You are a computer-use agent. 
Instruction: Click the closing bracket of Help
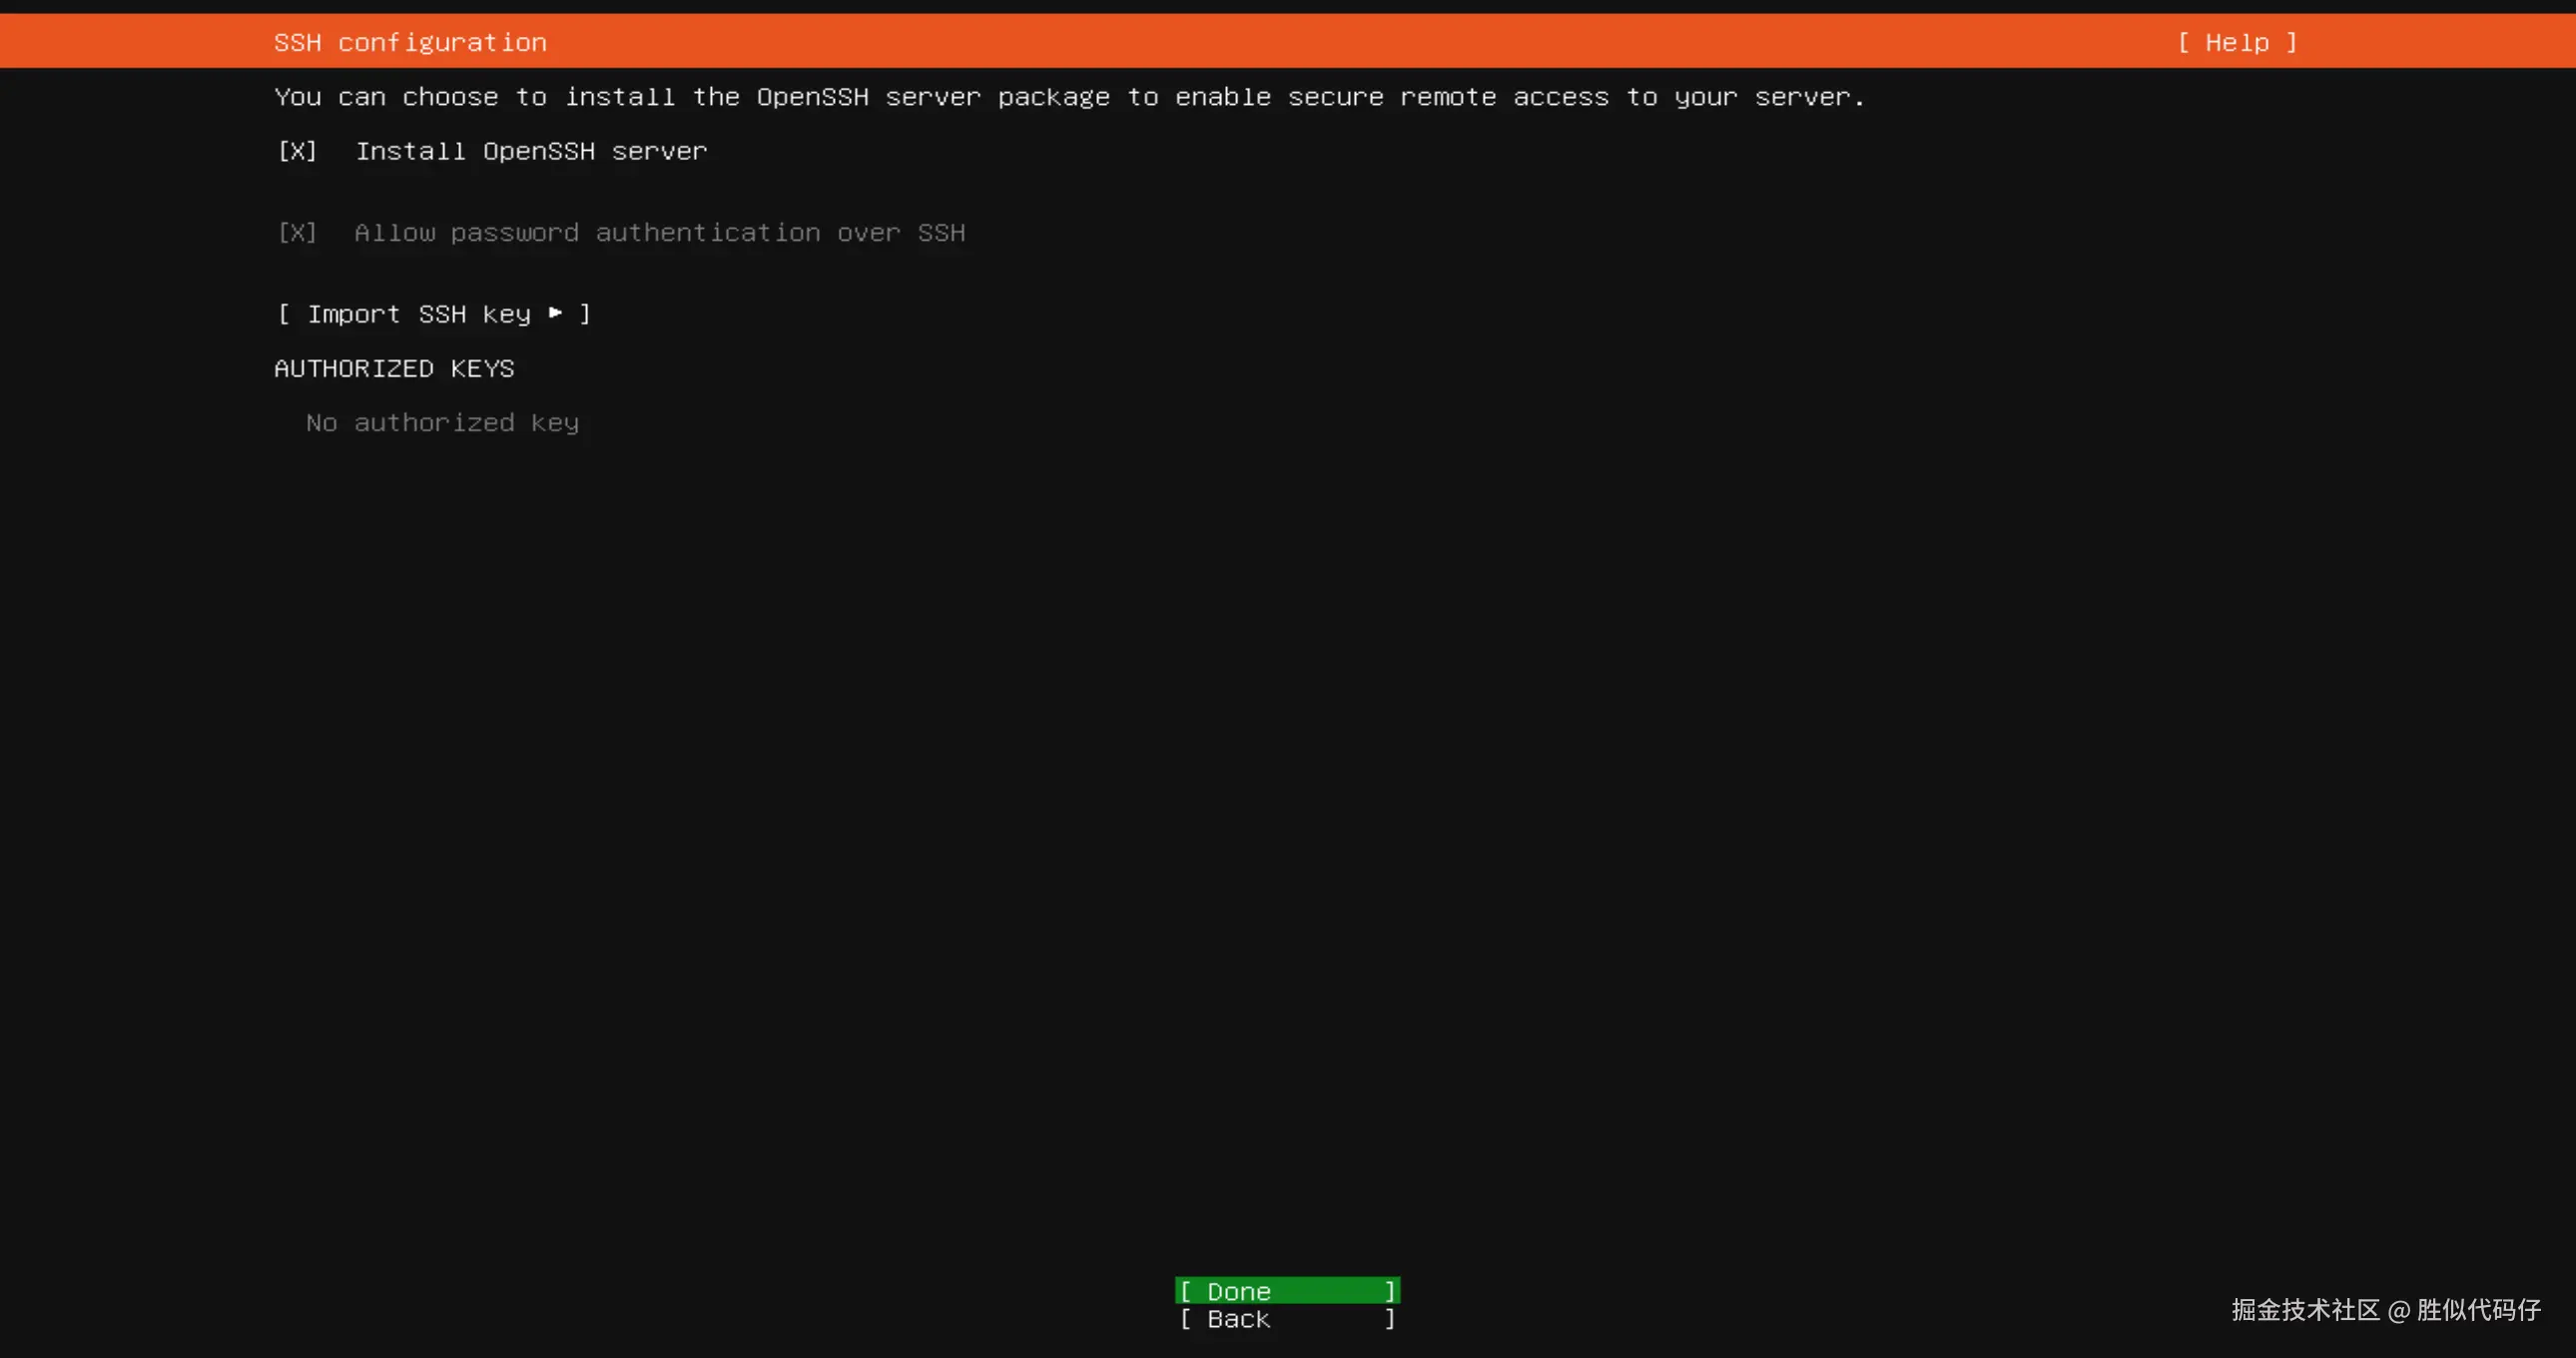pos(2291,42)
